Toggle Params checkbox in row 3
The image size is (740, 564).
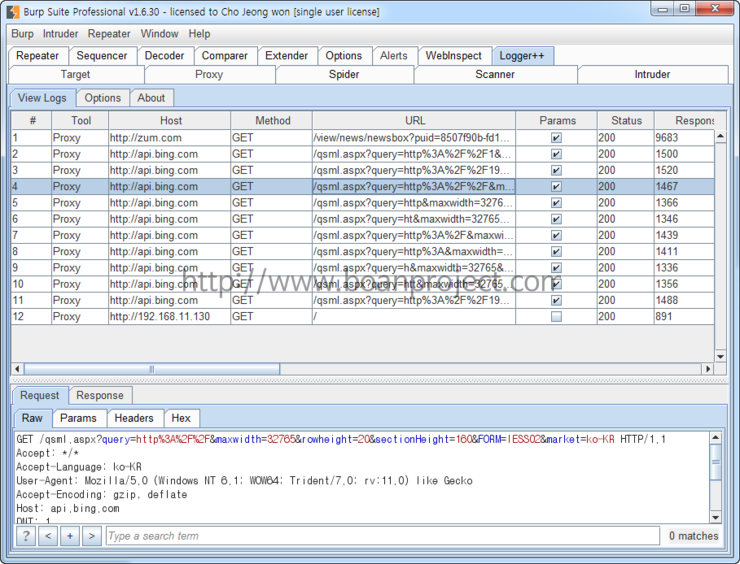pyautogui.click(x=556, y=170)
